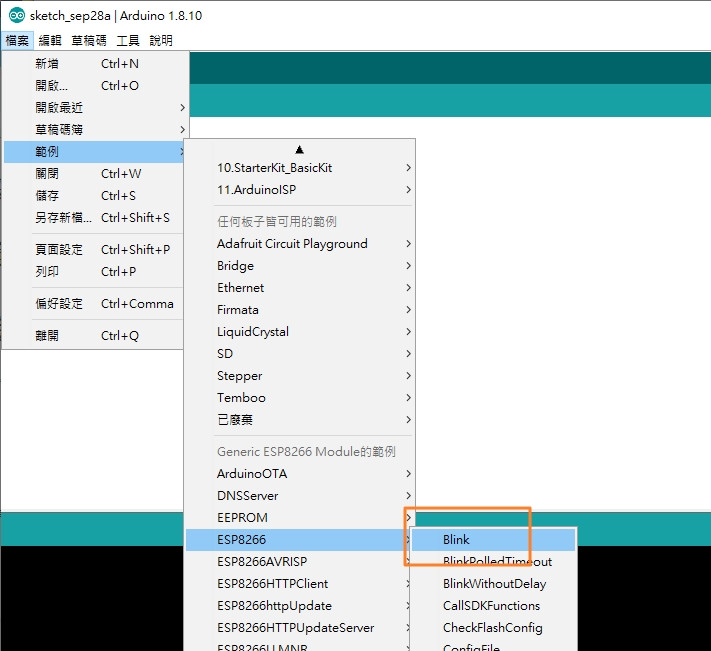711x651 pixels.
Task: Expand the Temboo examples submenu
Action: pyautogui.click(x=299, y=398)
